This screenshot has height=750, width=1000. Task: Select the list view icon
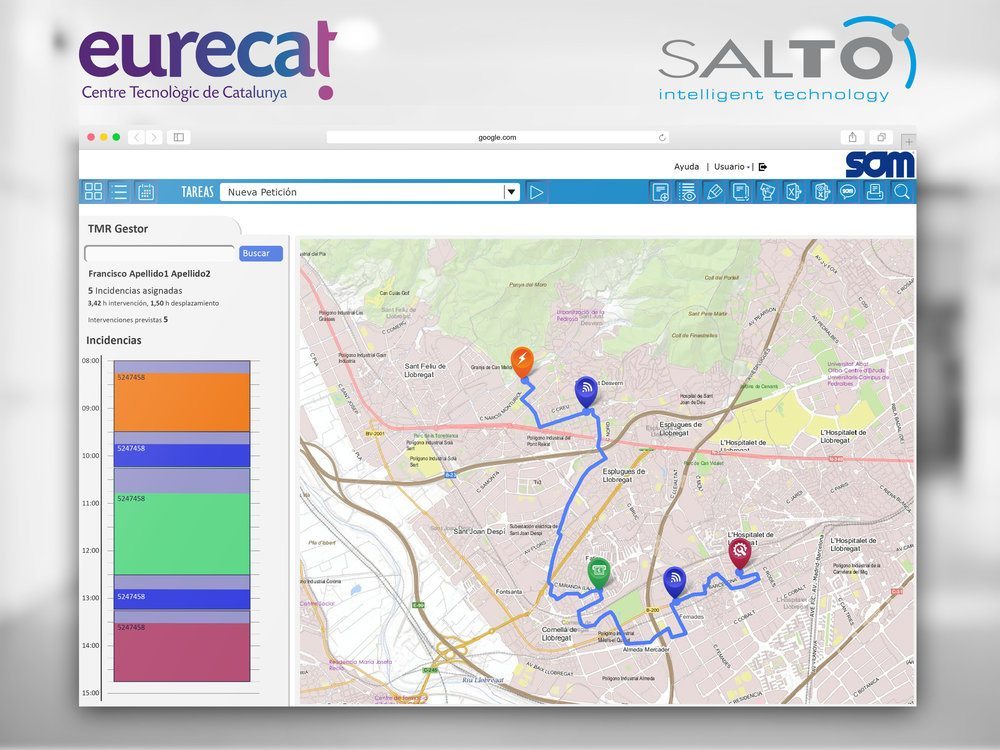[119, 192]
